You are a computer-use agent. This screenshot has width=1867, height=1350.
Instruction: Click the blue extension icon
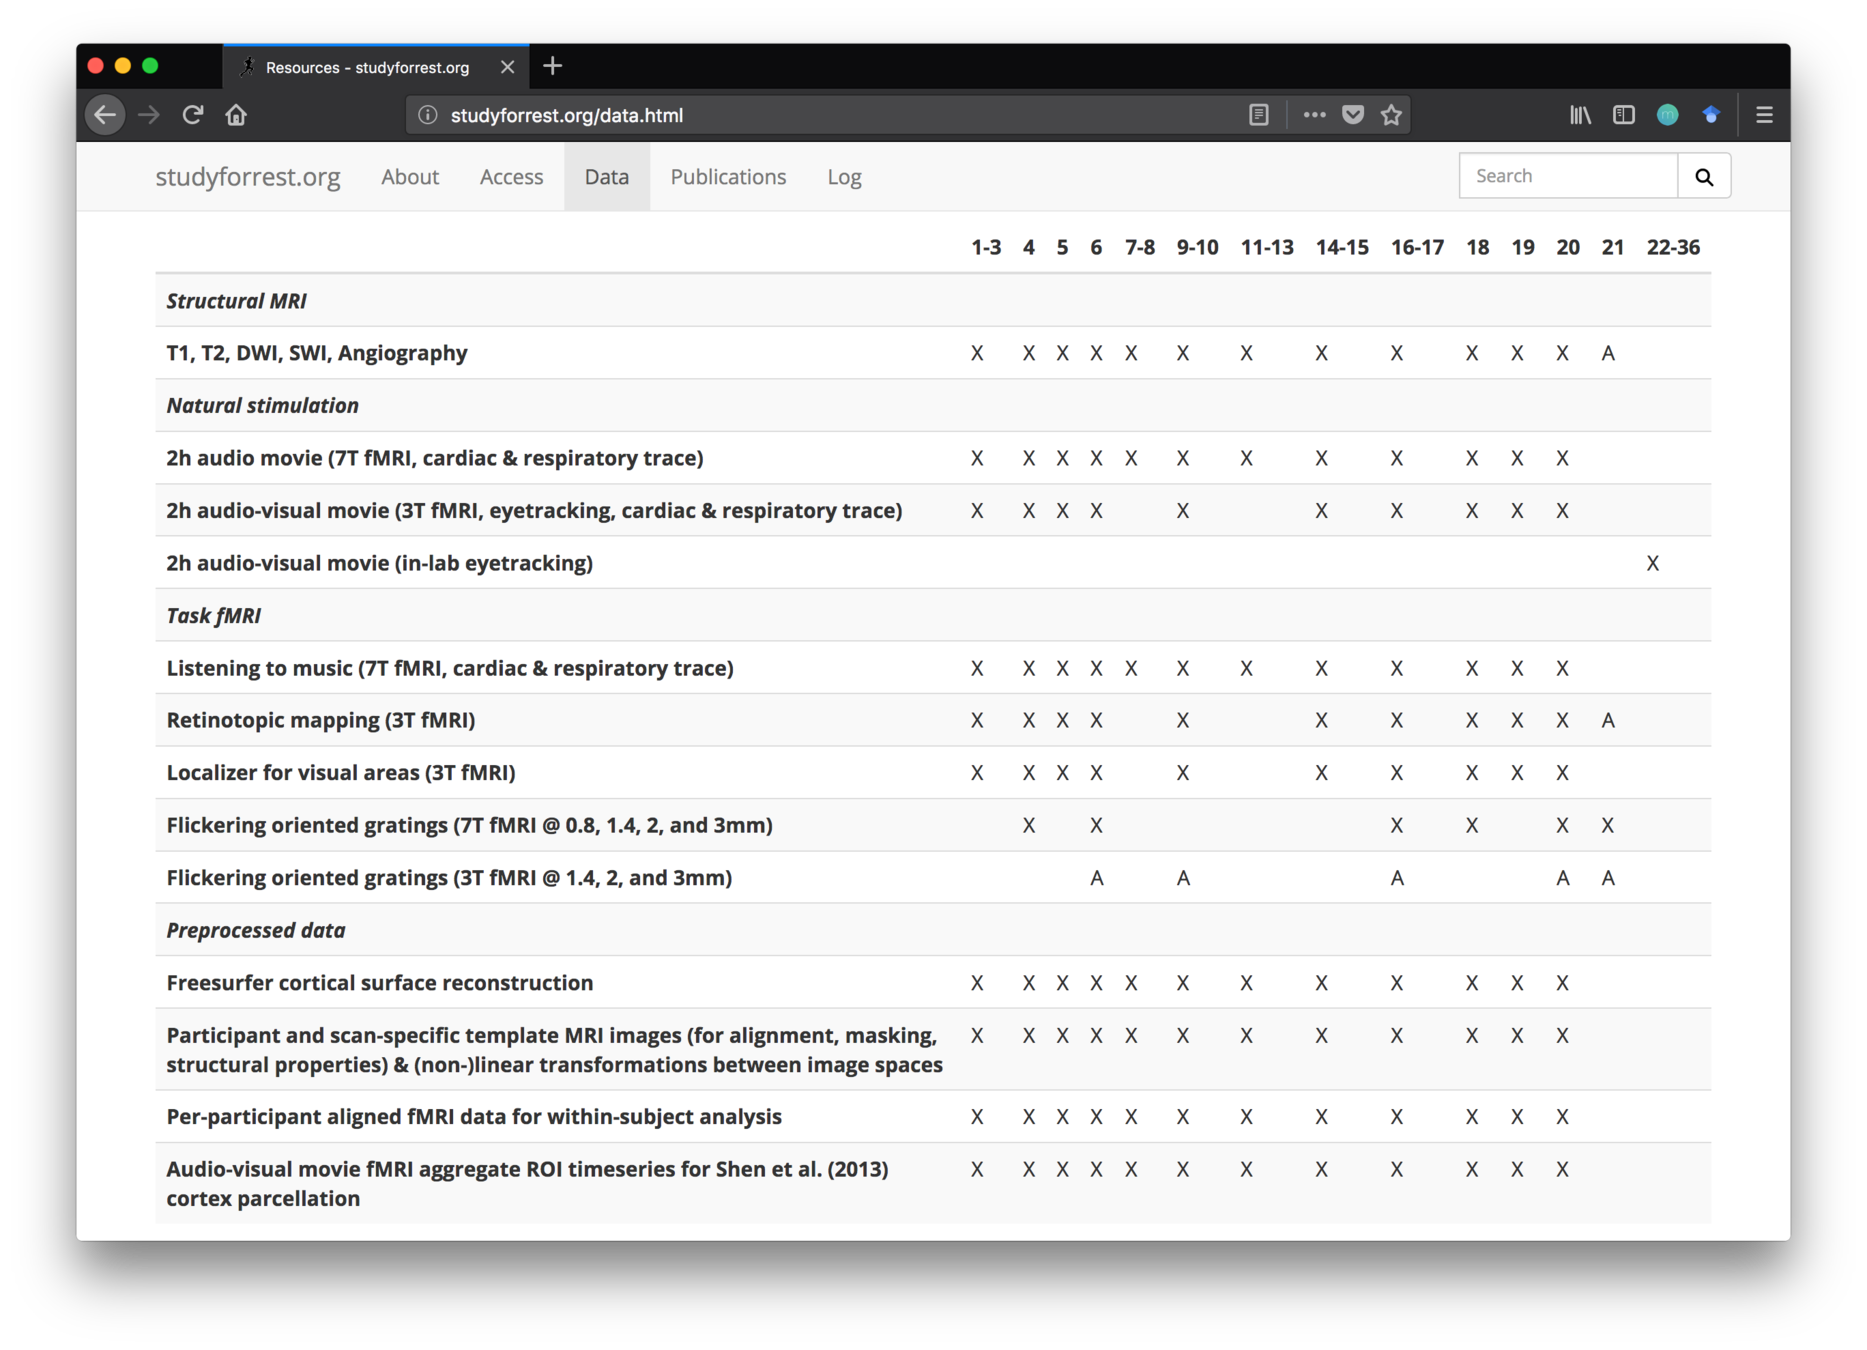1711,115
